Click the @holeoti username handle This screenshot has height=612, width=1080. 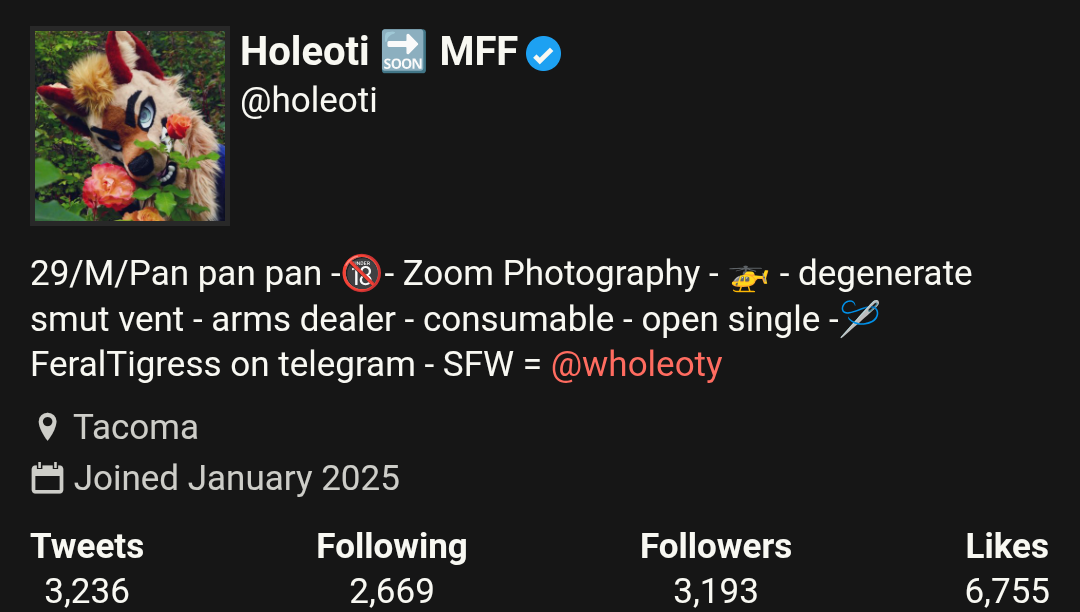click(309, 101)
